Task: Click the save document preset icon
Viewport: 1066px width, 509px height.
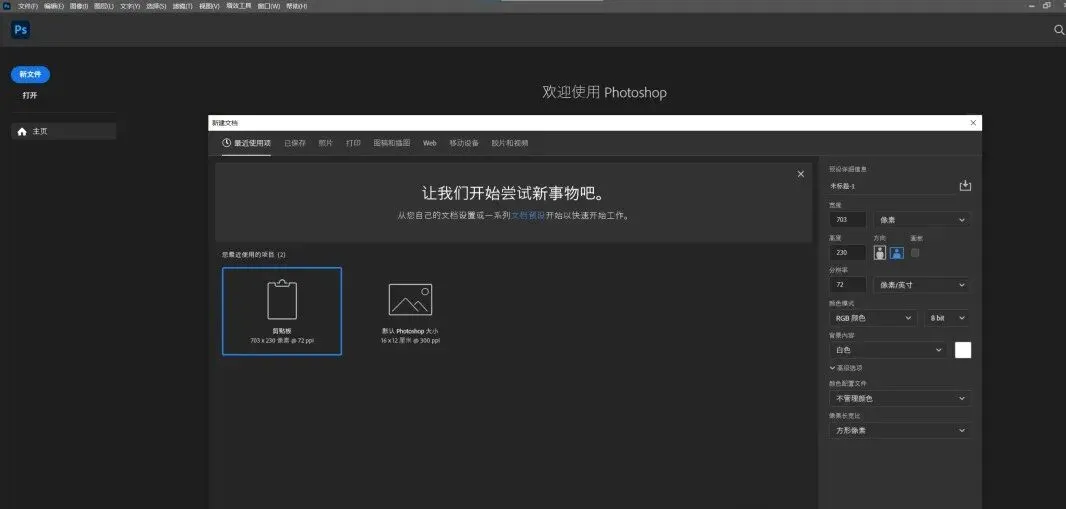Action: point(965,186)
